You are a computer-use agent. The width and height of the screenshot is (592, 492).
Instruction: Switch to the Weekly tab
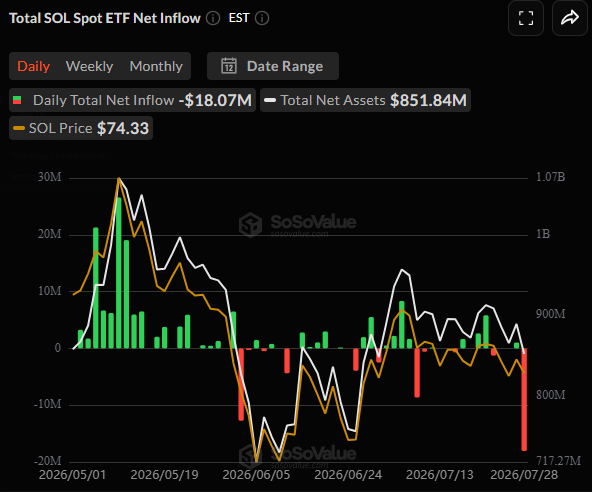pos(89,66)
